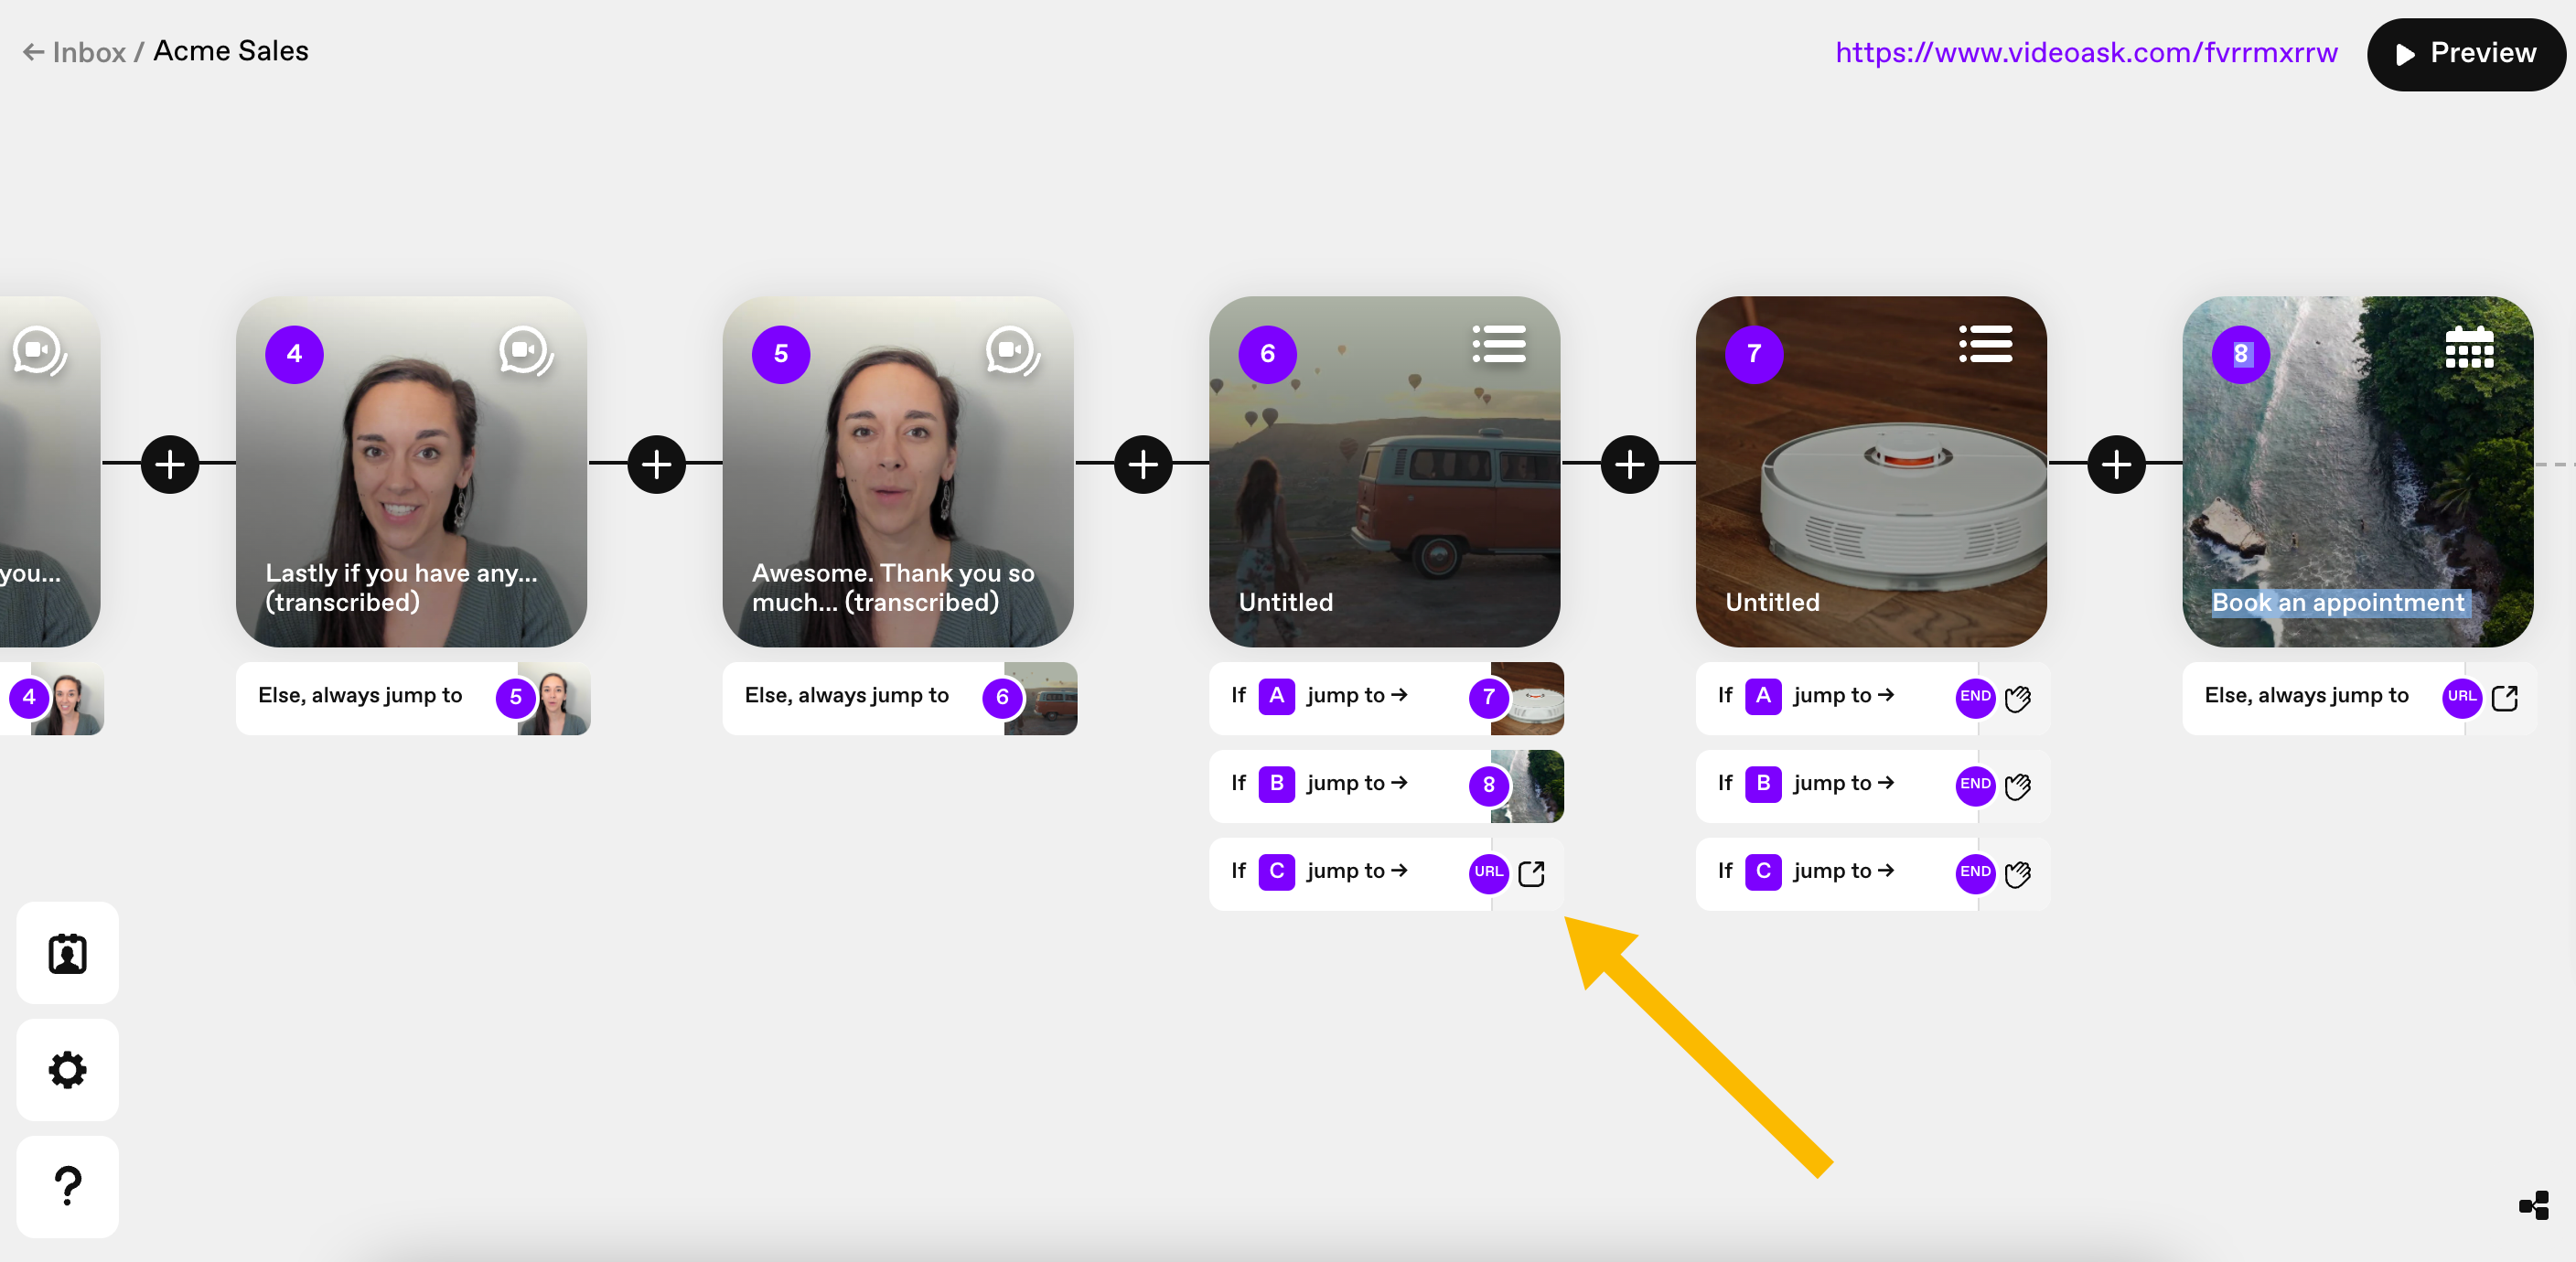Add a step between steps 5 and 6
The width and height of the screenshot is (2576, 1262).
click(x=1143, y=464)
